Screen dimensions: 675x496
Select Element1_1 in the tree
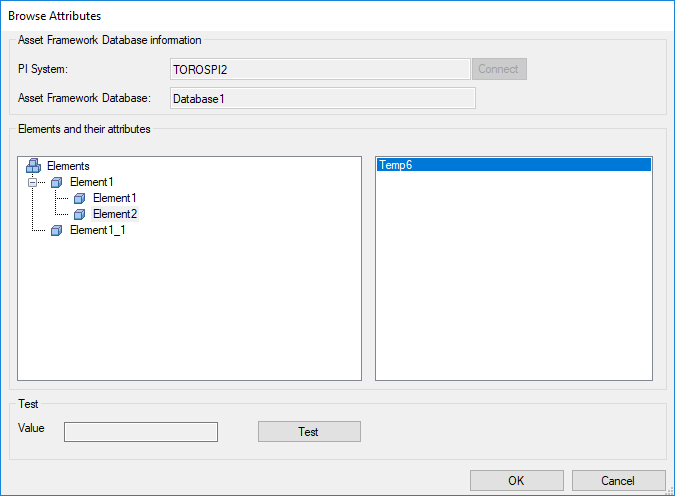(98, 230)
